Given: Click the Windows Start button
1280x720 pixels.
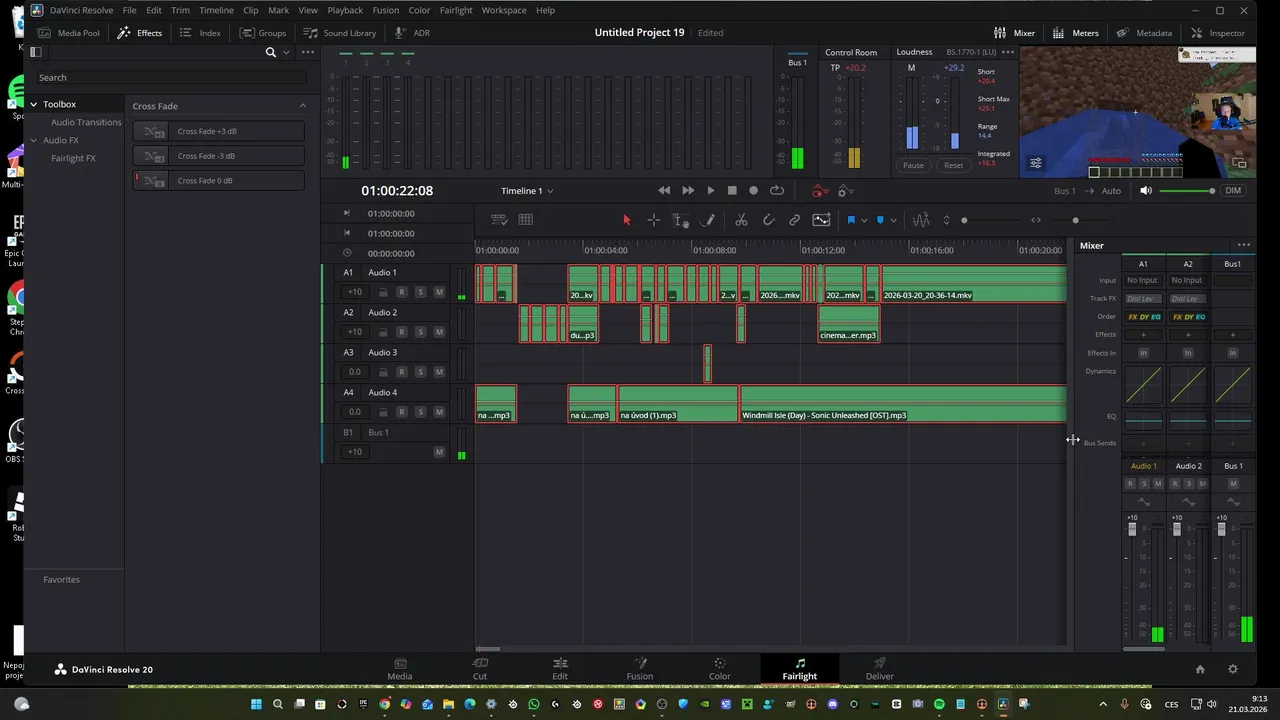Looking at the screenshot, I should [256, 704].
